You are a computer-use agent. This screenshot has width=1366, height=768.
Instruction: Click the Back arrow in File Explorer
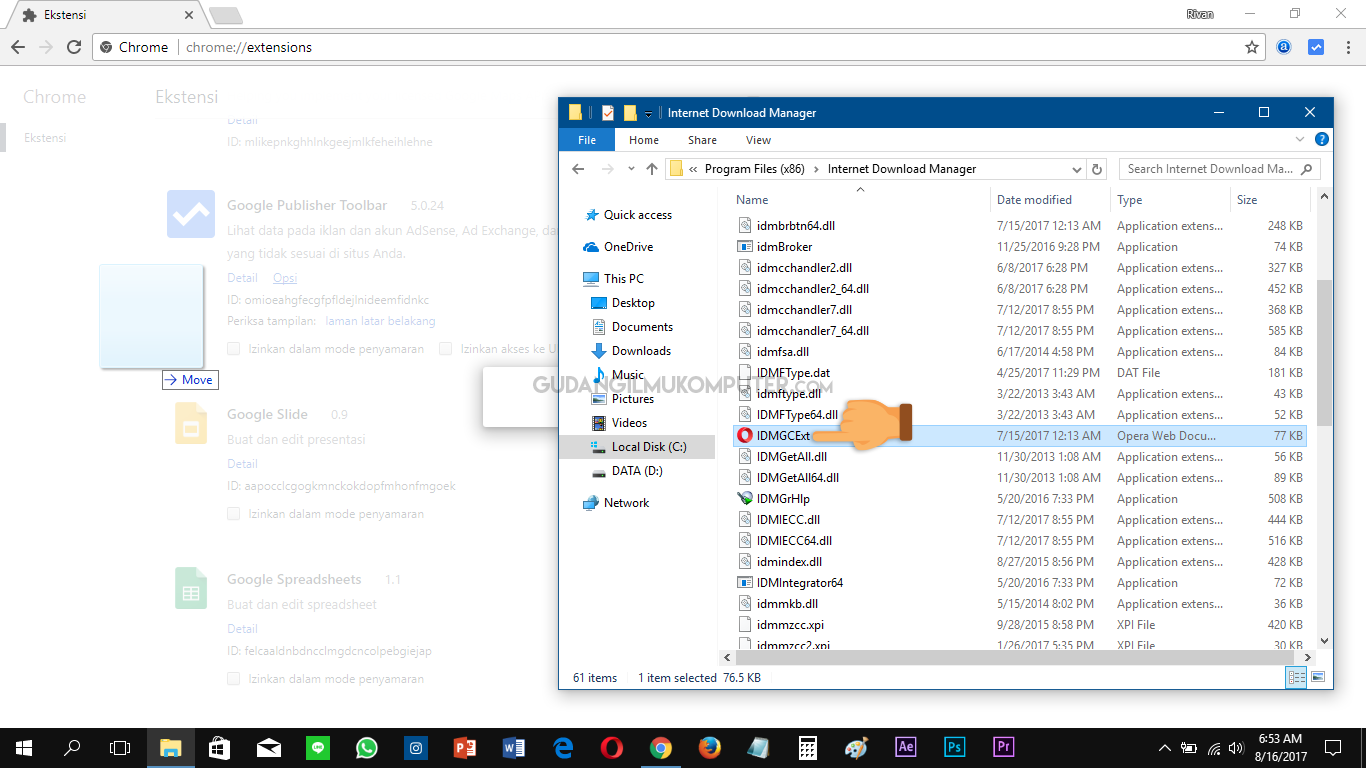(x=578, y=169)
